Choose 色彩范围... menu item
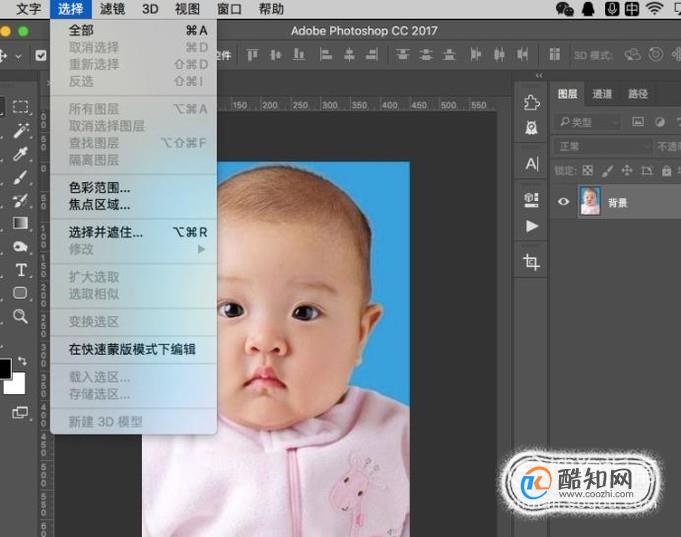Viewport: 681px width, 537px height. point(133,187)
